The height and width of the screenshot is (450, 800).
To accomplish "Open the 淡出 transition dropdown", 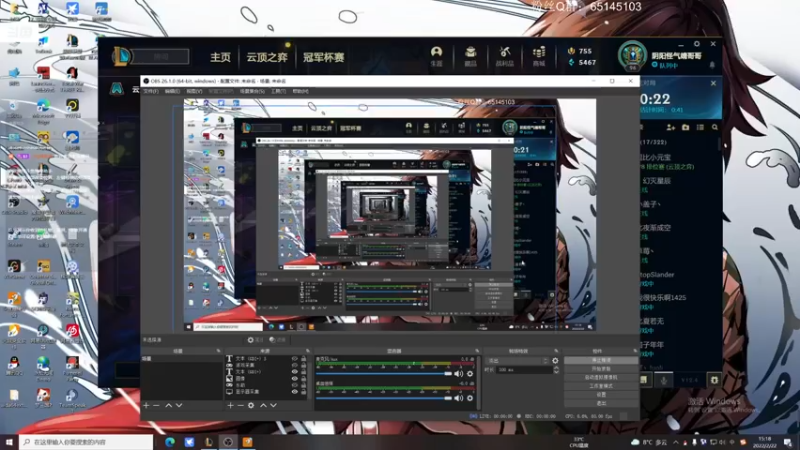I will tap(518, 361).
